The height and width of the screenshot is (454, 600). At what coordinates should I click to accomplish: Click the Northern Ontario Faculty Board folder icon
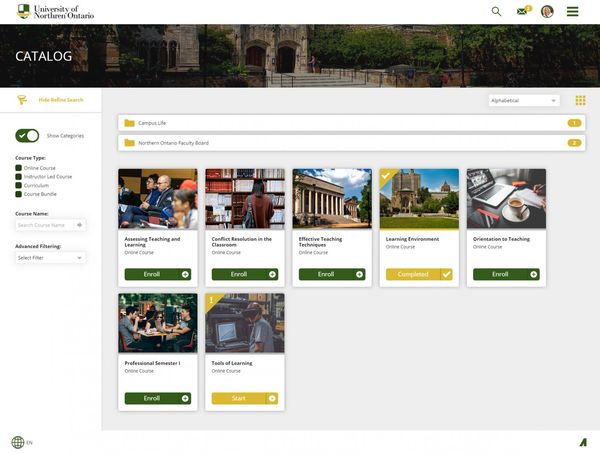point(129,143)
